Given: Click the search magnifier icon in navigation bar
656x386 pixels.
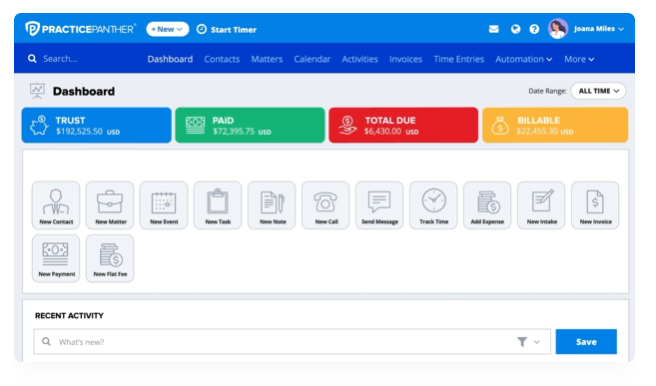Looking at the screenshot, I should click(x=32, y=59).
